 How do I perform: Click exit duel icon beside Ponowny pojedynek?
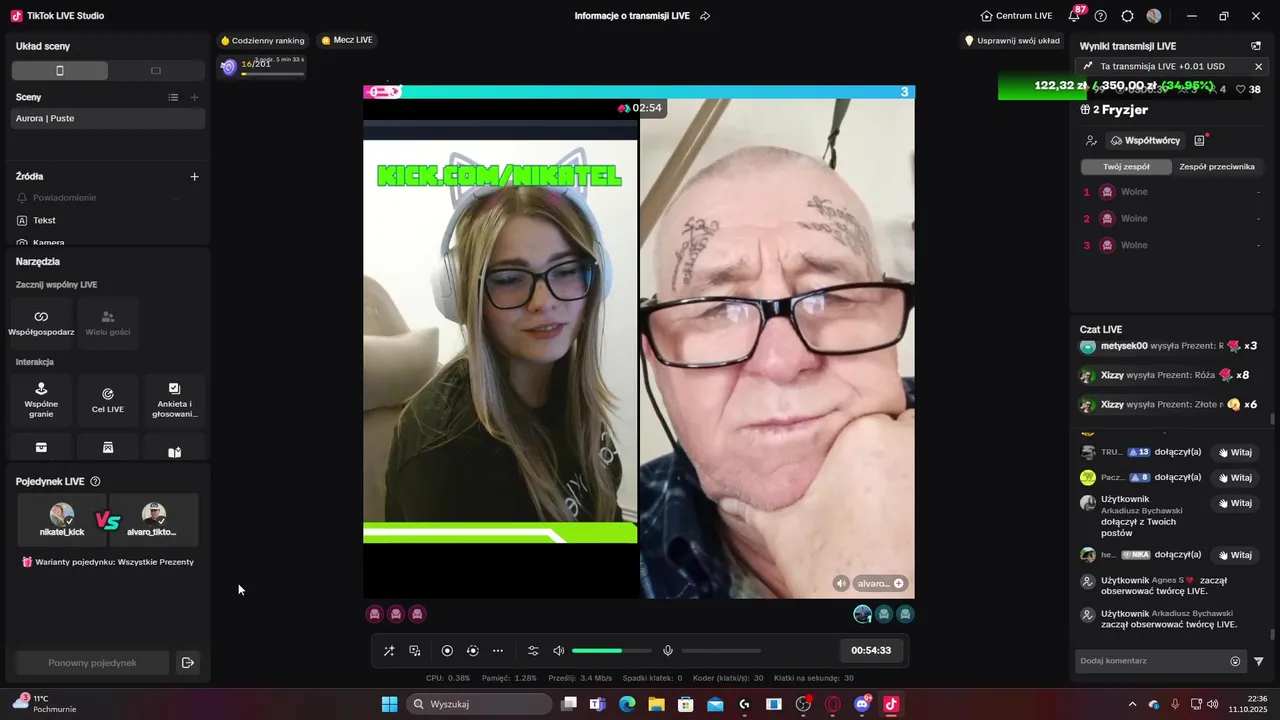coord(187,663)
